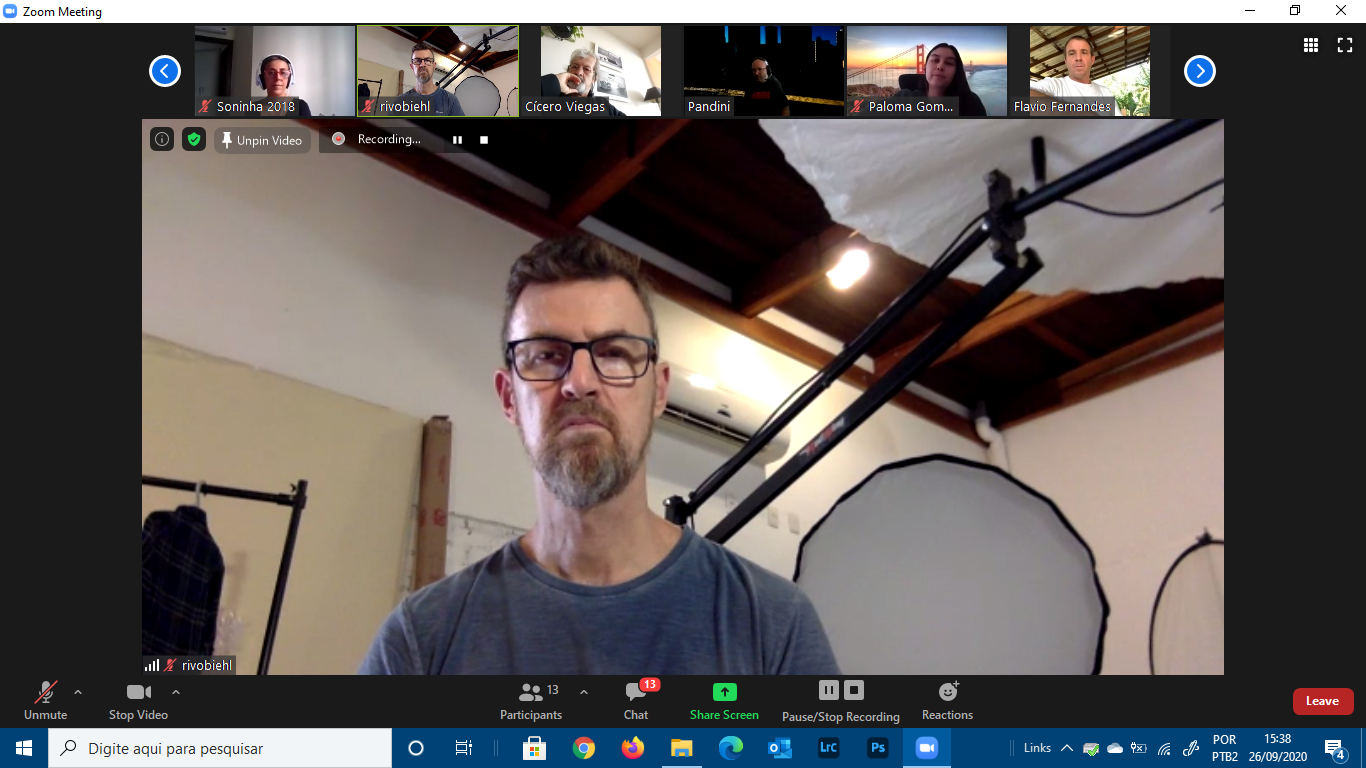This screenshot has height=768, width=1366.
Task: Unmute the microphone
Action: pyautogui.click(x=45, y=700)
